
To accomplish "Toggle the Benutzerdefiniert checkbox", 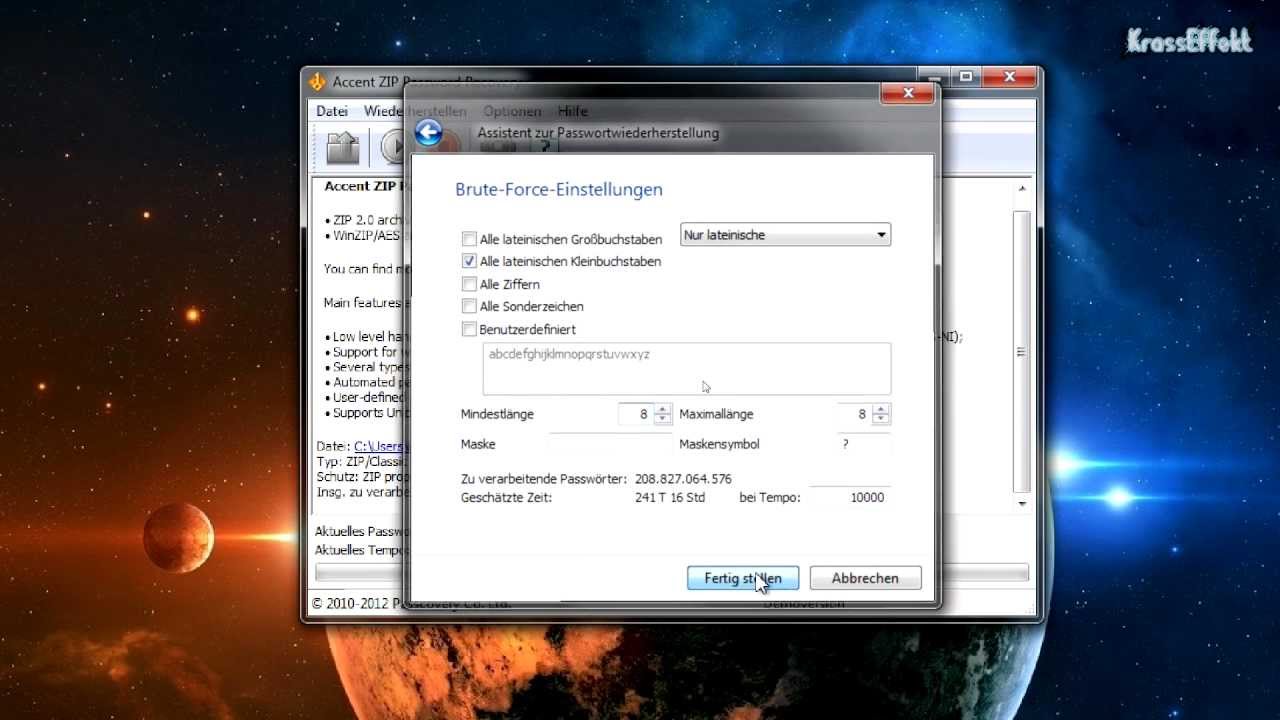I will 469,329.
